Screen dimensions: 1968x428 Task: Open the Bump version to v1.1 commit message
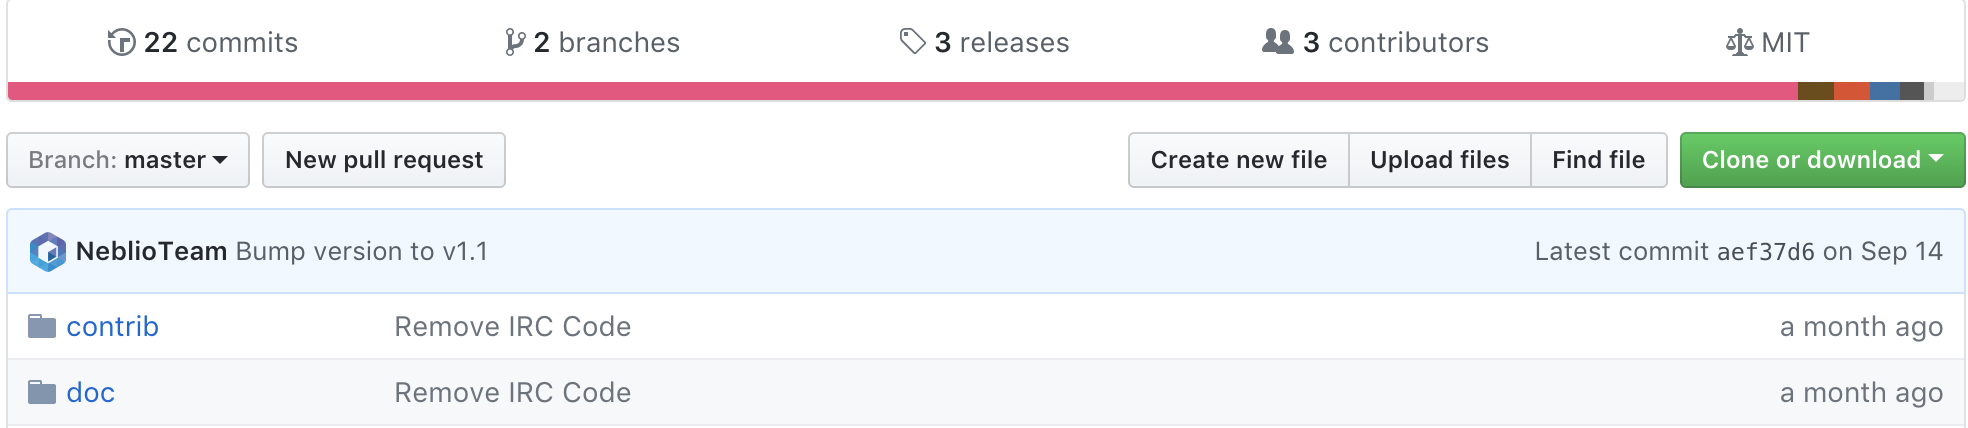pyautogui.click(x=362, y=251)
